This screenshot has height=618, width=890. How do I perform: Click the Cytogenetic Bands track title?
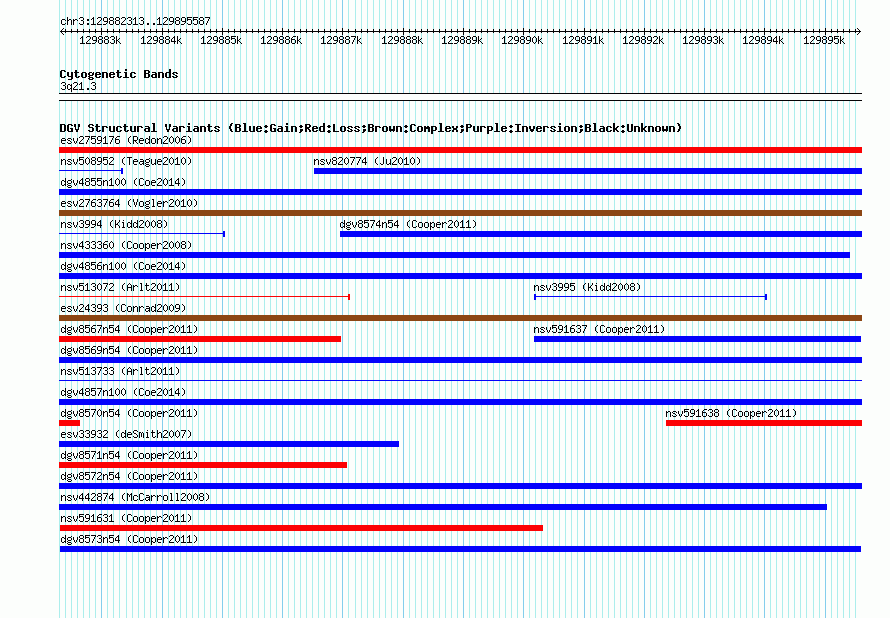(x=119, y=74)
